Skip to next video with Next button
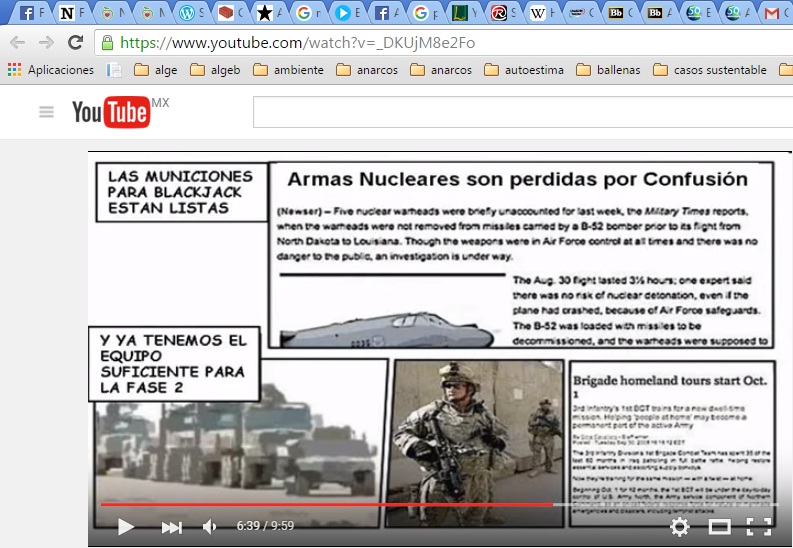 pos(172,526)
